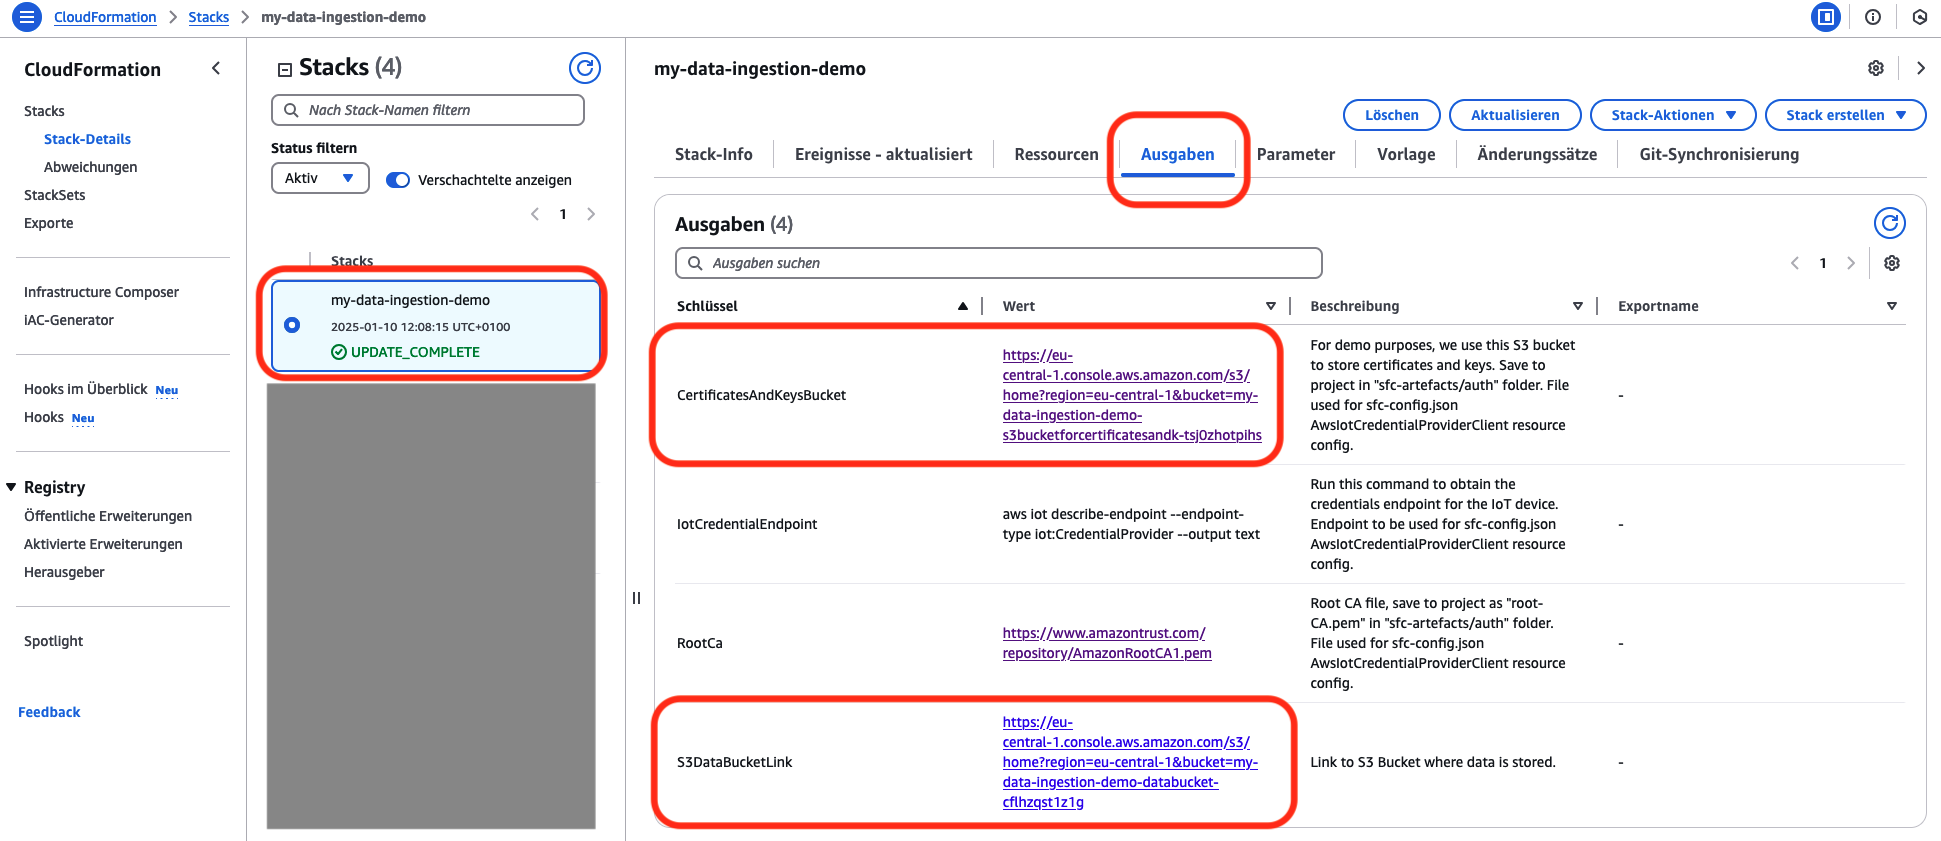This screenshot has width=1941, height=841.
Task: Switch to the Ressourcen tab
Action: coord(1056,154)
